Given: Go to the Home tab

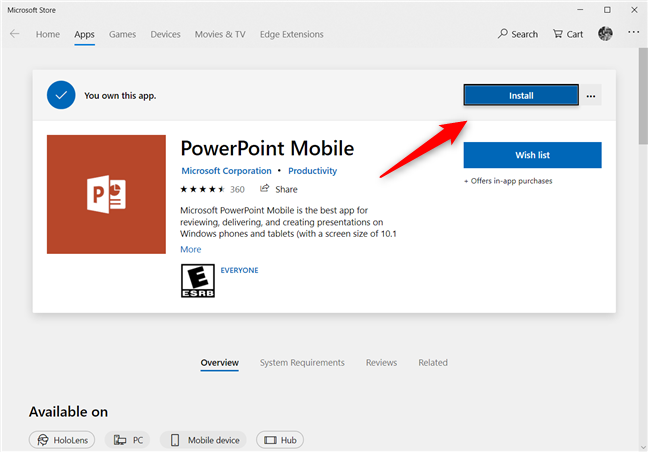Looking at the screenshot, I should pyautogui.click(x=48, y=34).
